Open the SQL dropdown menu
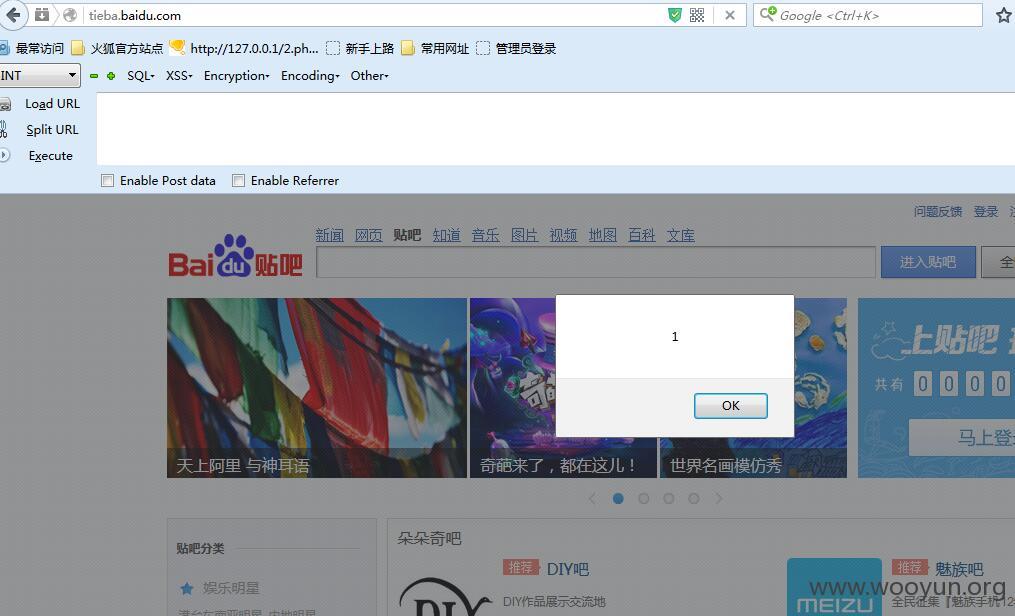 [140, 76]
